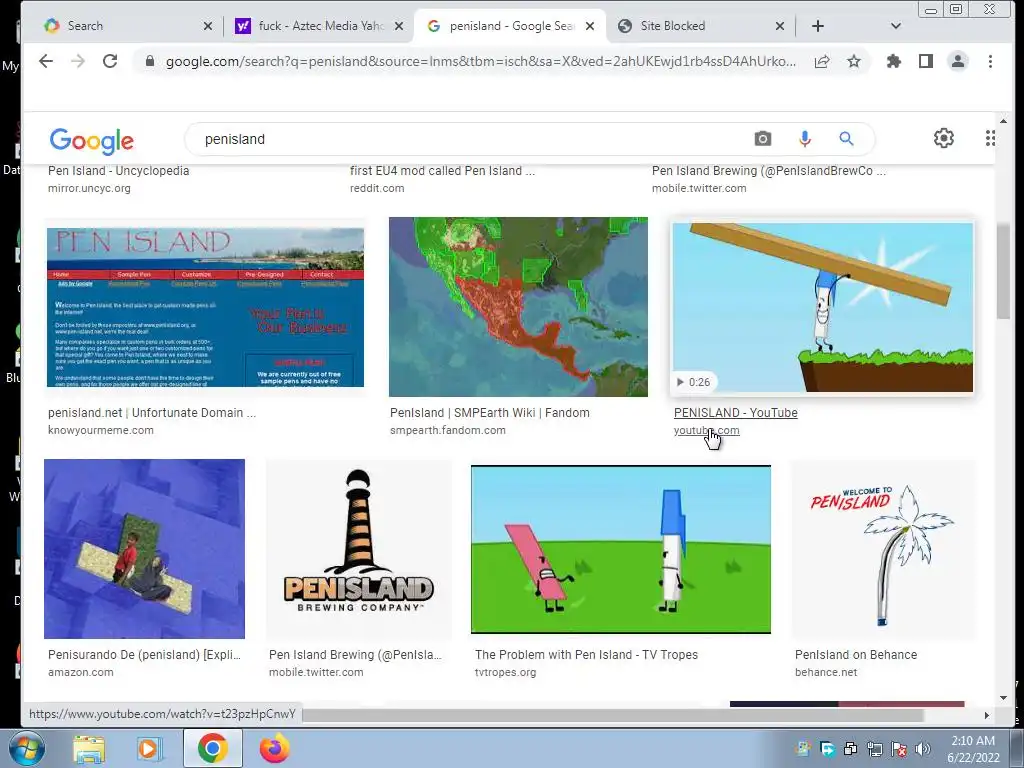Click the Welcome to Penisland palm thumbnail

(x=884, y=549)
